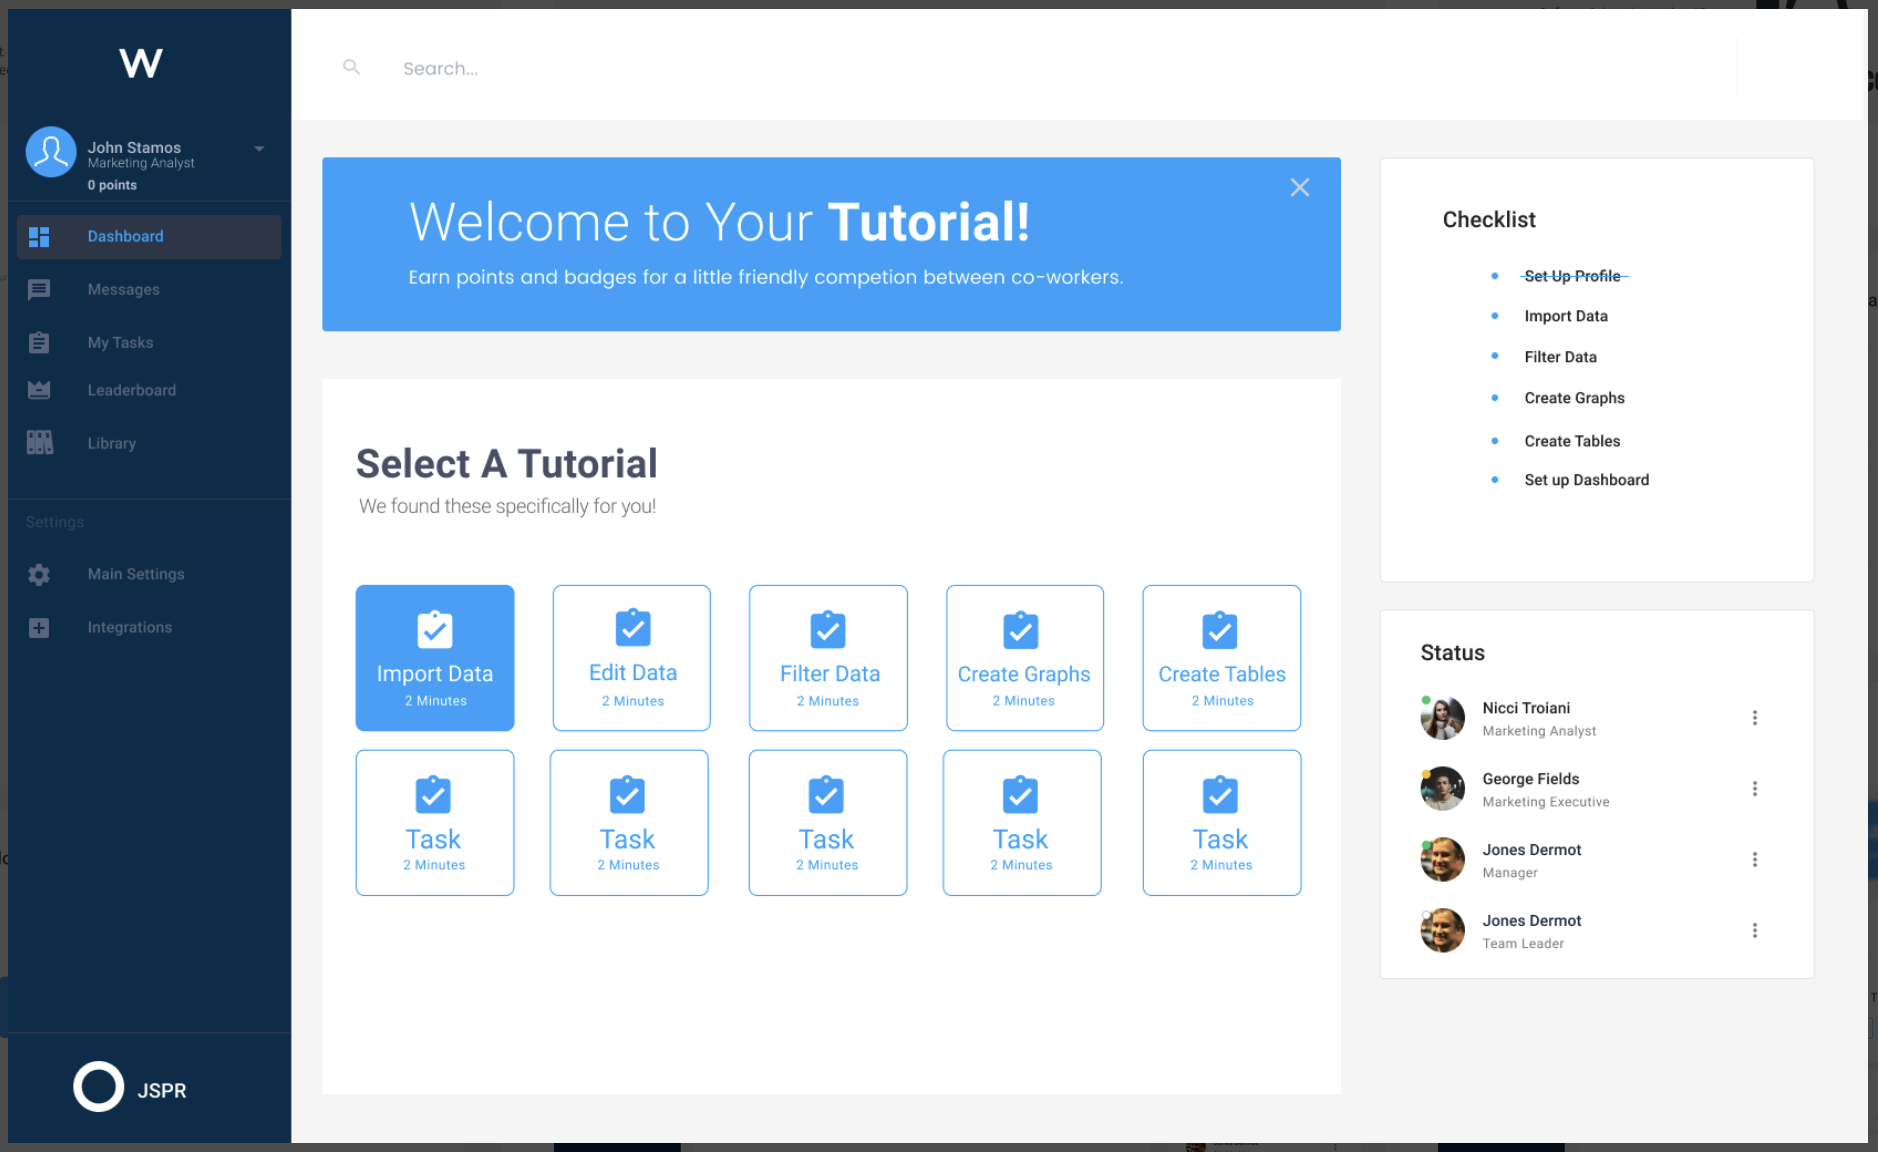The height and width of the screenshot is (1152, 1878).
Task: Open Main Settings
Action: pos(136,574)
